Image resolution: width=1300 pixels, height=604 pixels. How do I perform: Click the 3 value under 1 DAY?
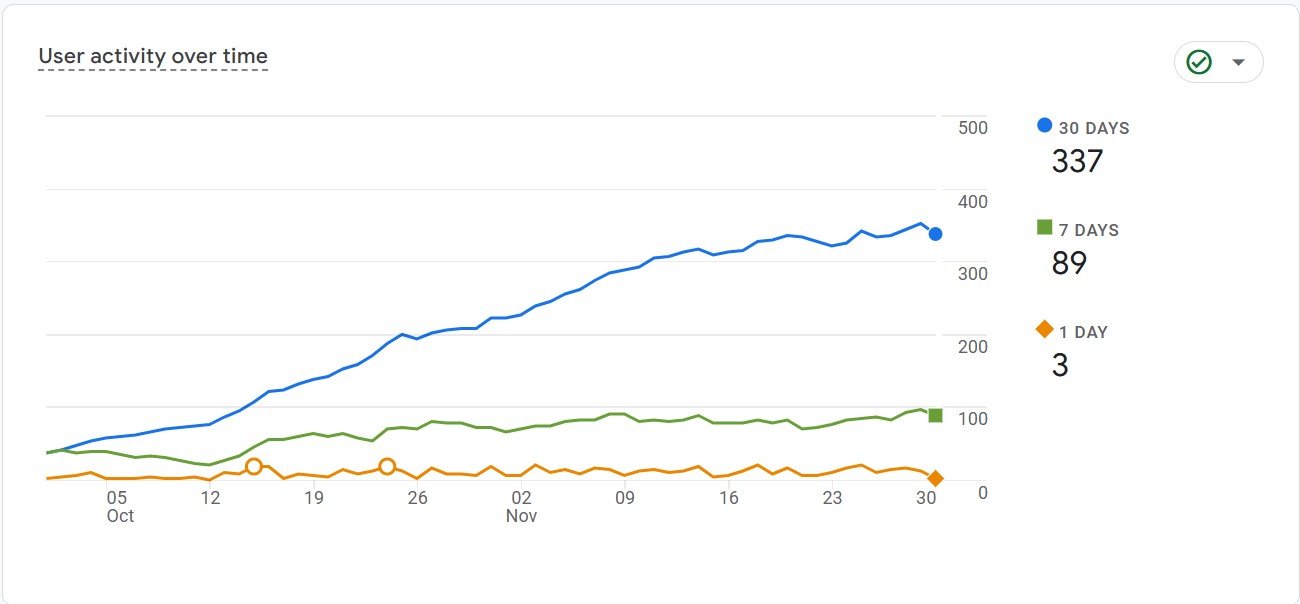(x=1062, y=365)
